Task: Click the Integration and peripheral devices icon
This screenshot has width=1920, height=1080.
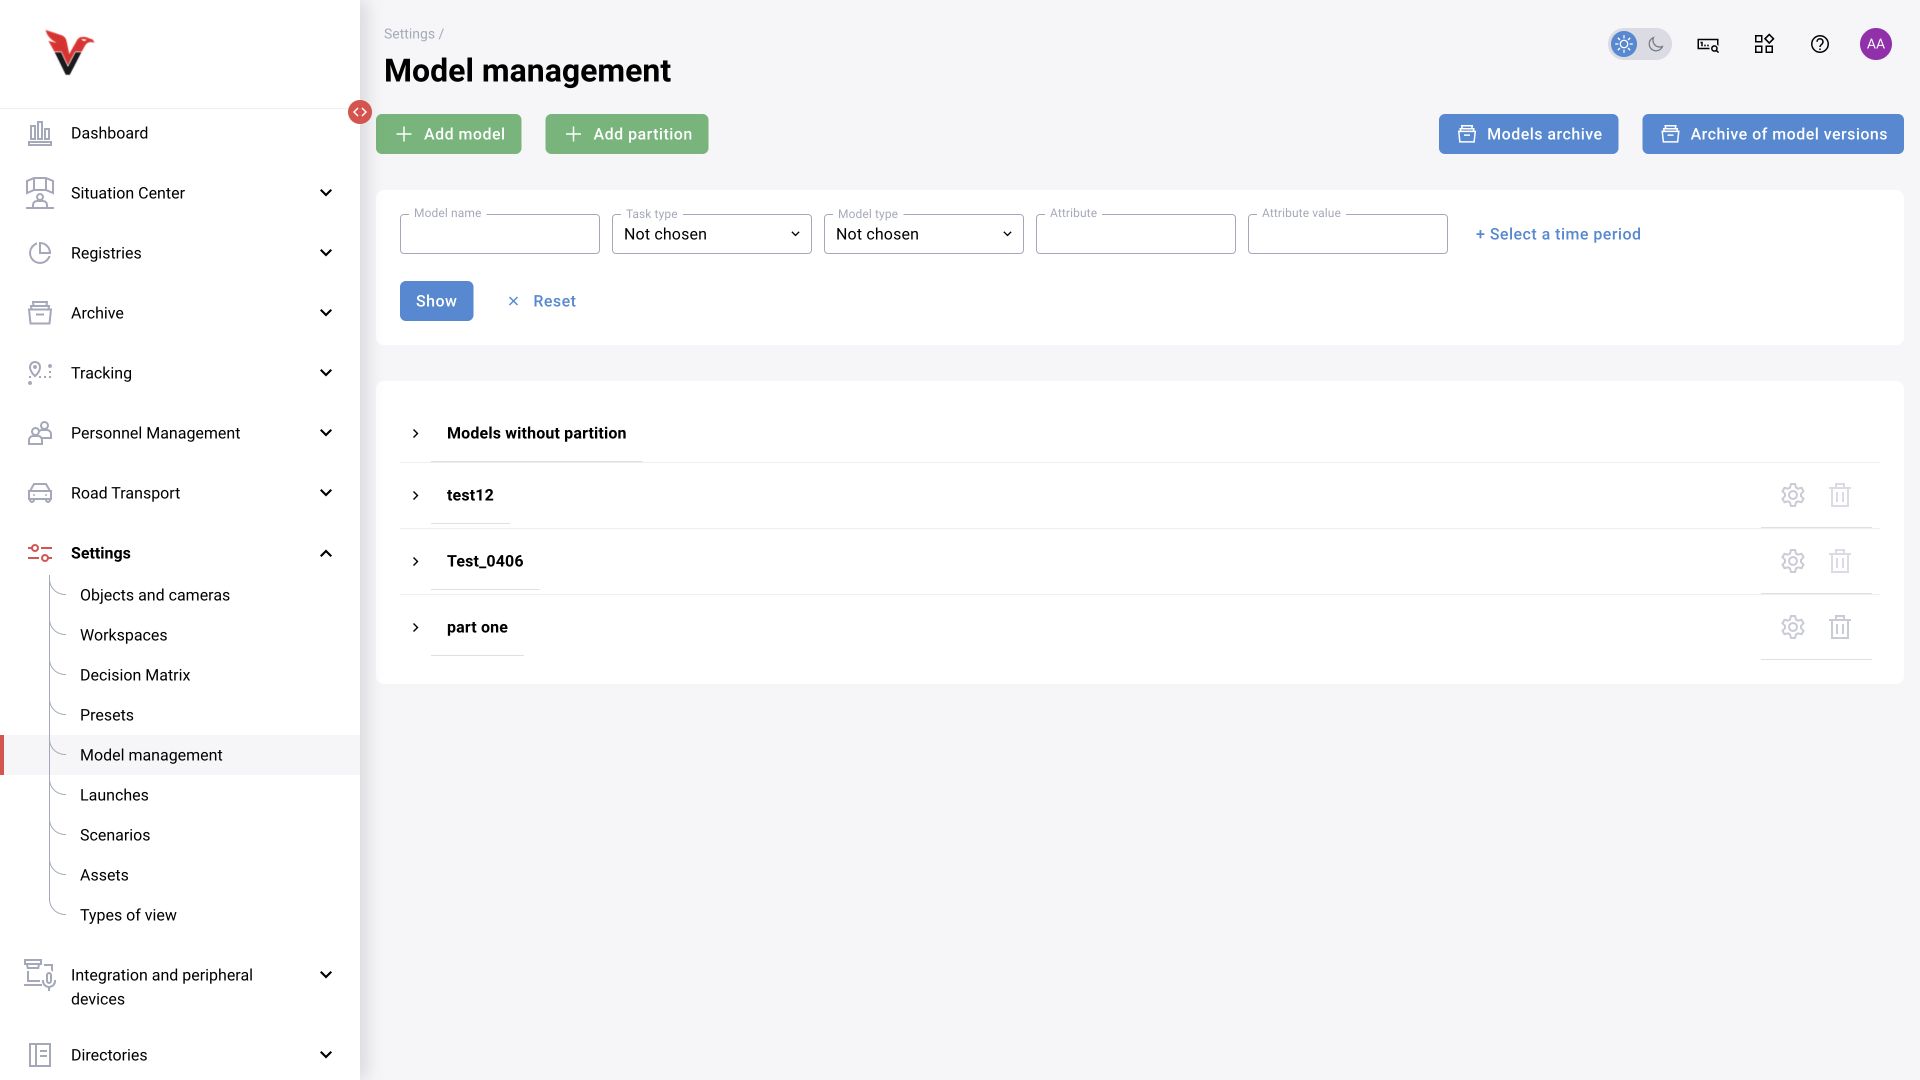Action: point(40,975)
